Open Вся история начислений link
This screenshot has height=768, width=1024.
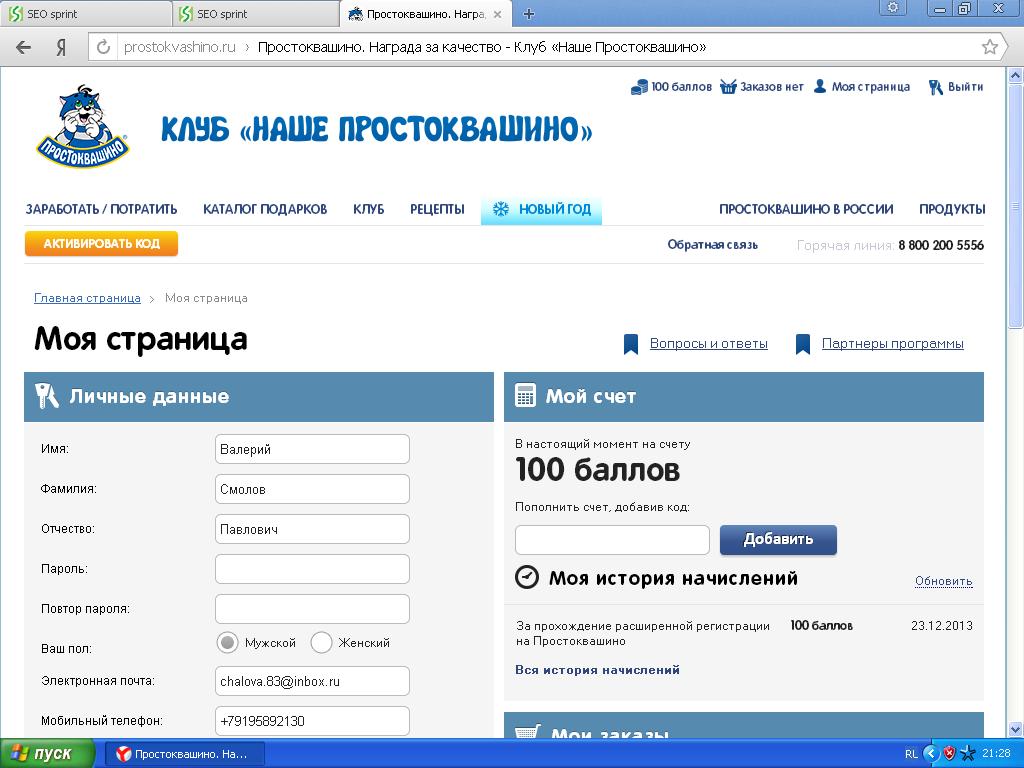pos(598,669)
